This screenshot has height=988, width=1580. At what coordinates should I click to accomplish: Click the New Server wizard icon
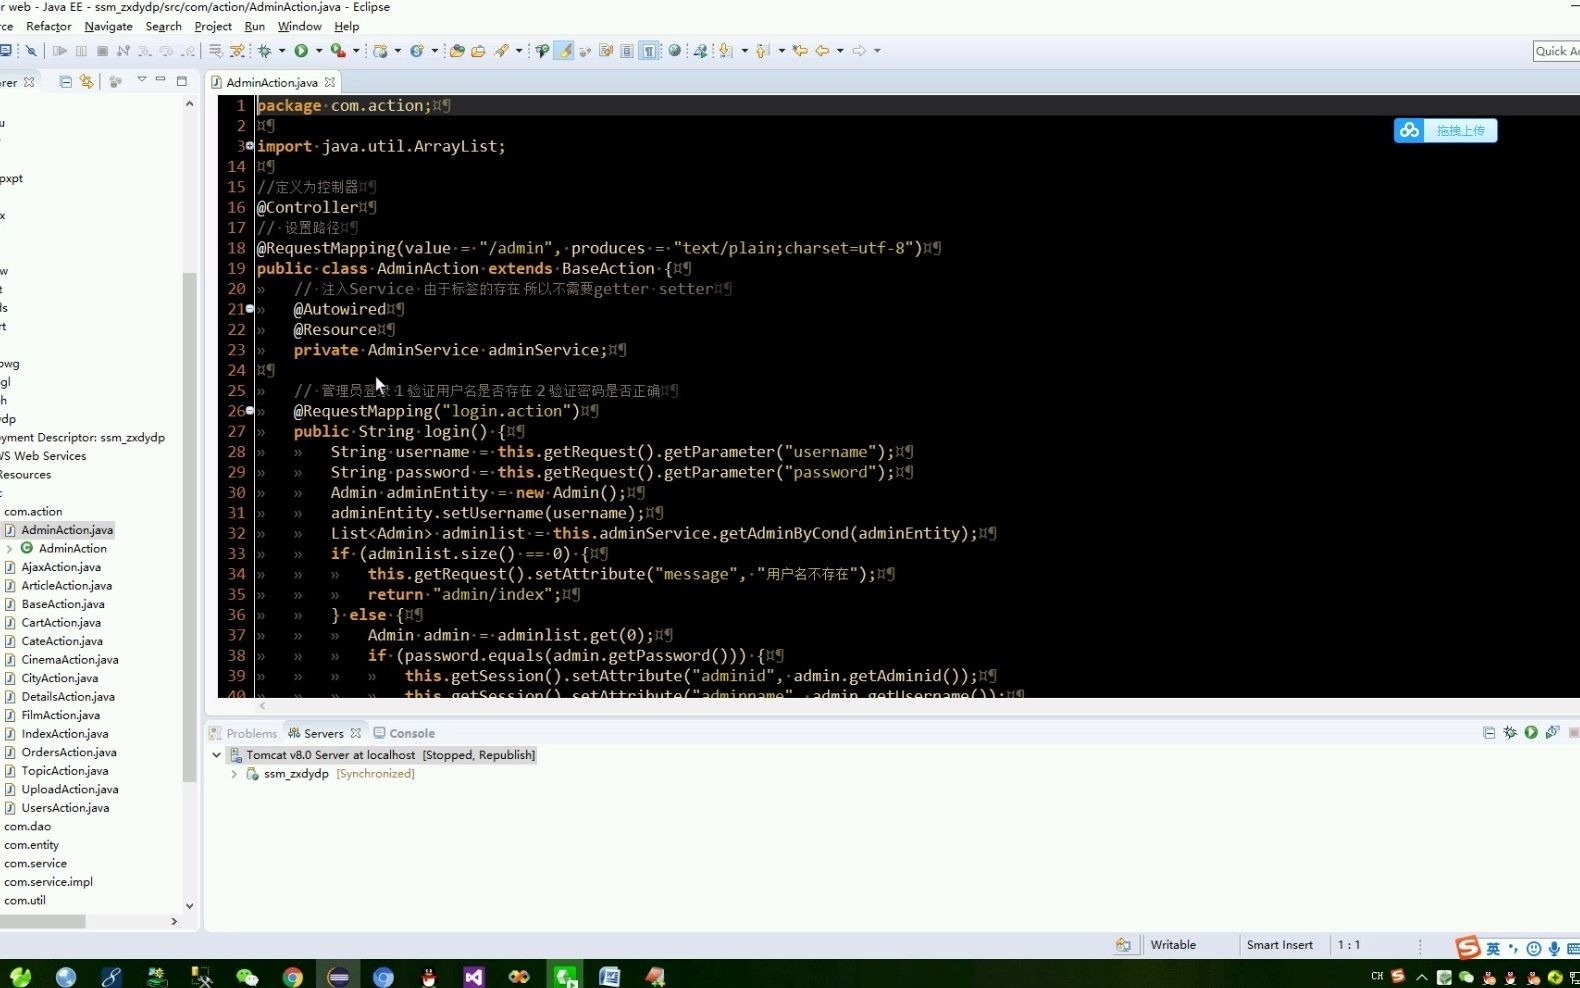(381, 50)
